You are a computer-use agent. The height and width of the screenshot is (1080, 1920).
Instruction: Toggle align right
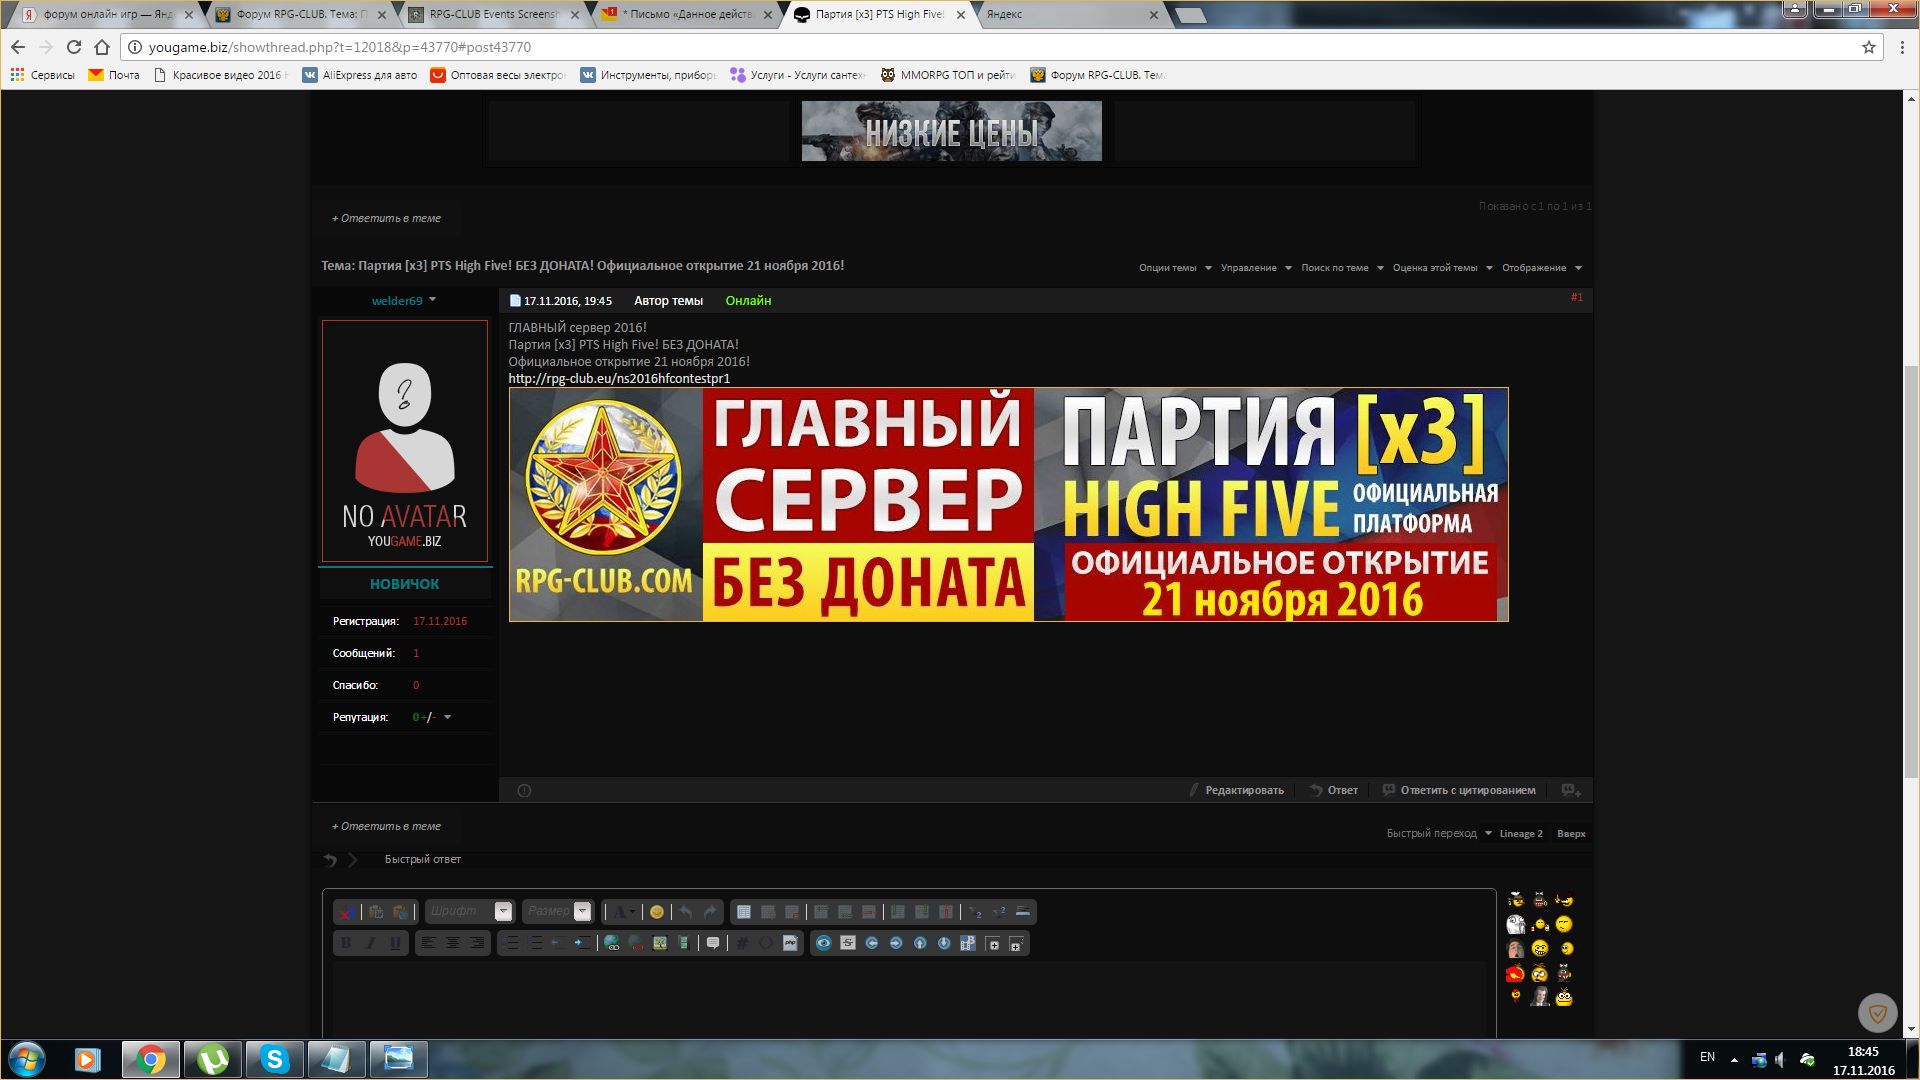click(x=476, y=943)
